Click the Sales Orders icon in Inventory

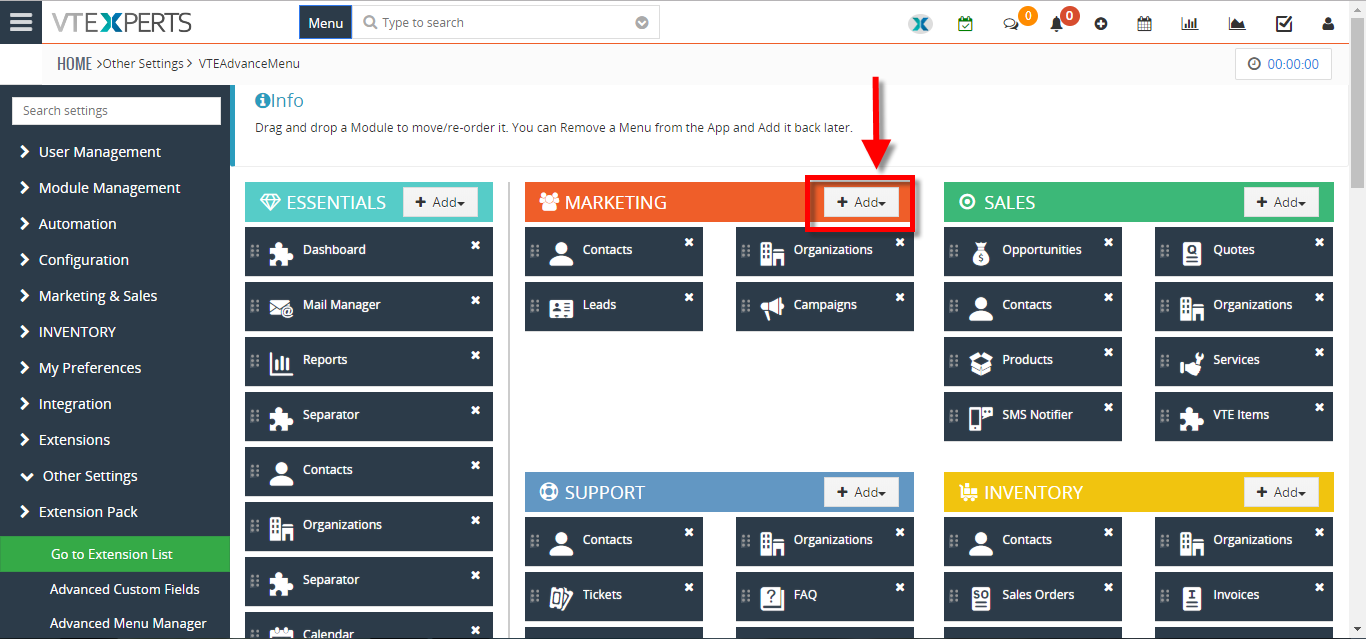[980, 596]
